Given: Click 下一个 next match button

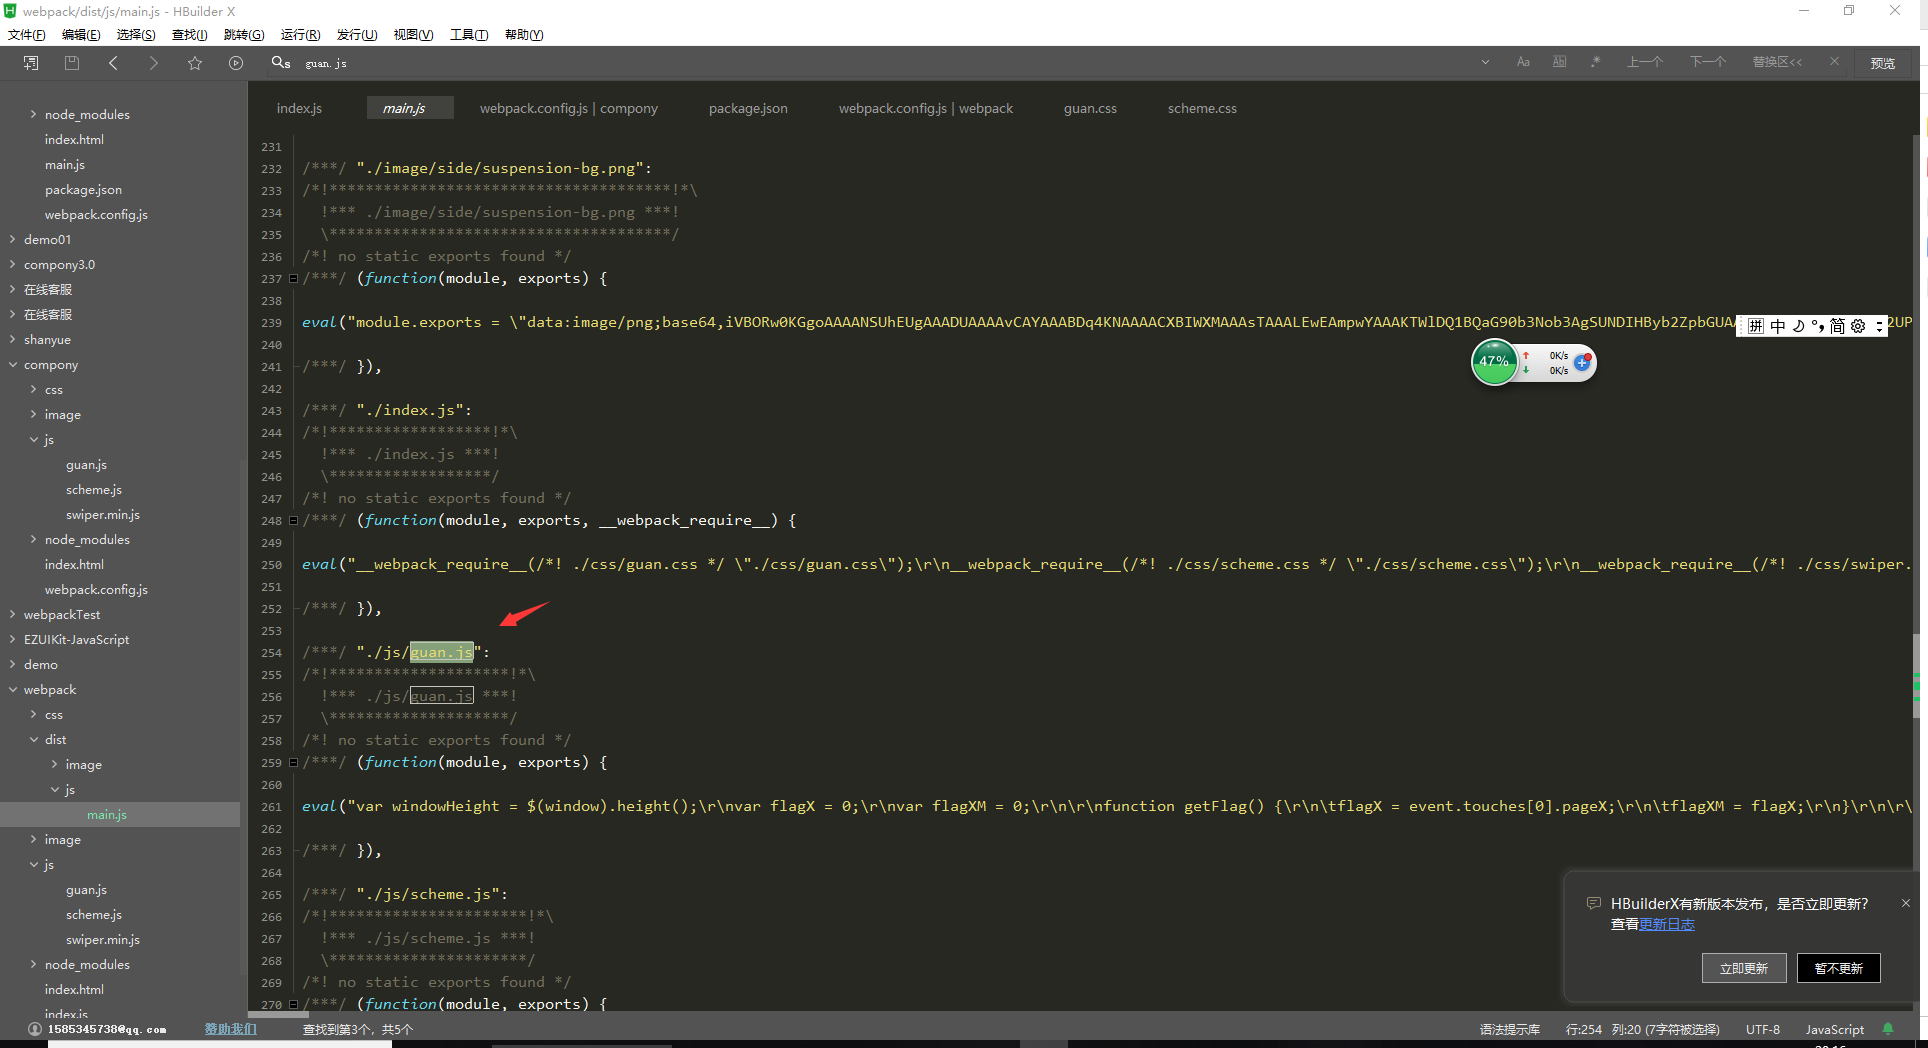Looking at the screenshot, I should coord(1708,62).
